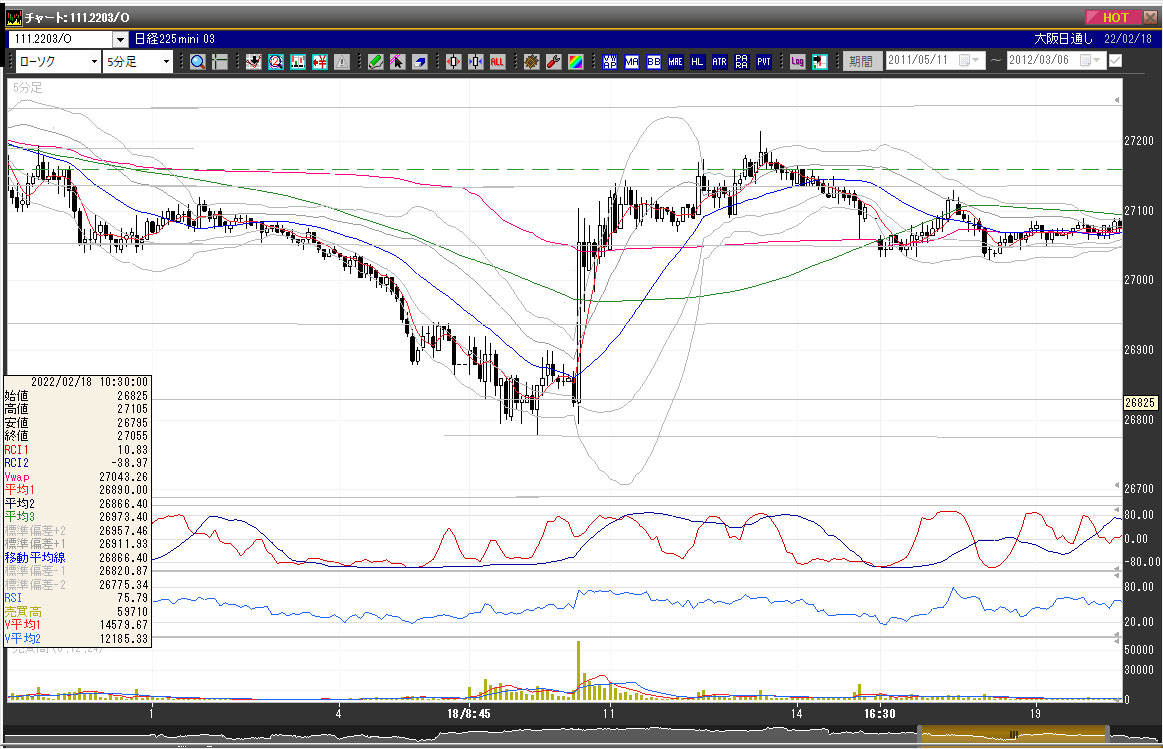The height and width of the screenshot is (749, 1163).
Task: Click the small arrow above the RCI 80.00 label
Action: coord(1117,510)
